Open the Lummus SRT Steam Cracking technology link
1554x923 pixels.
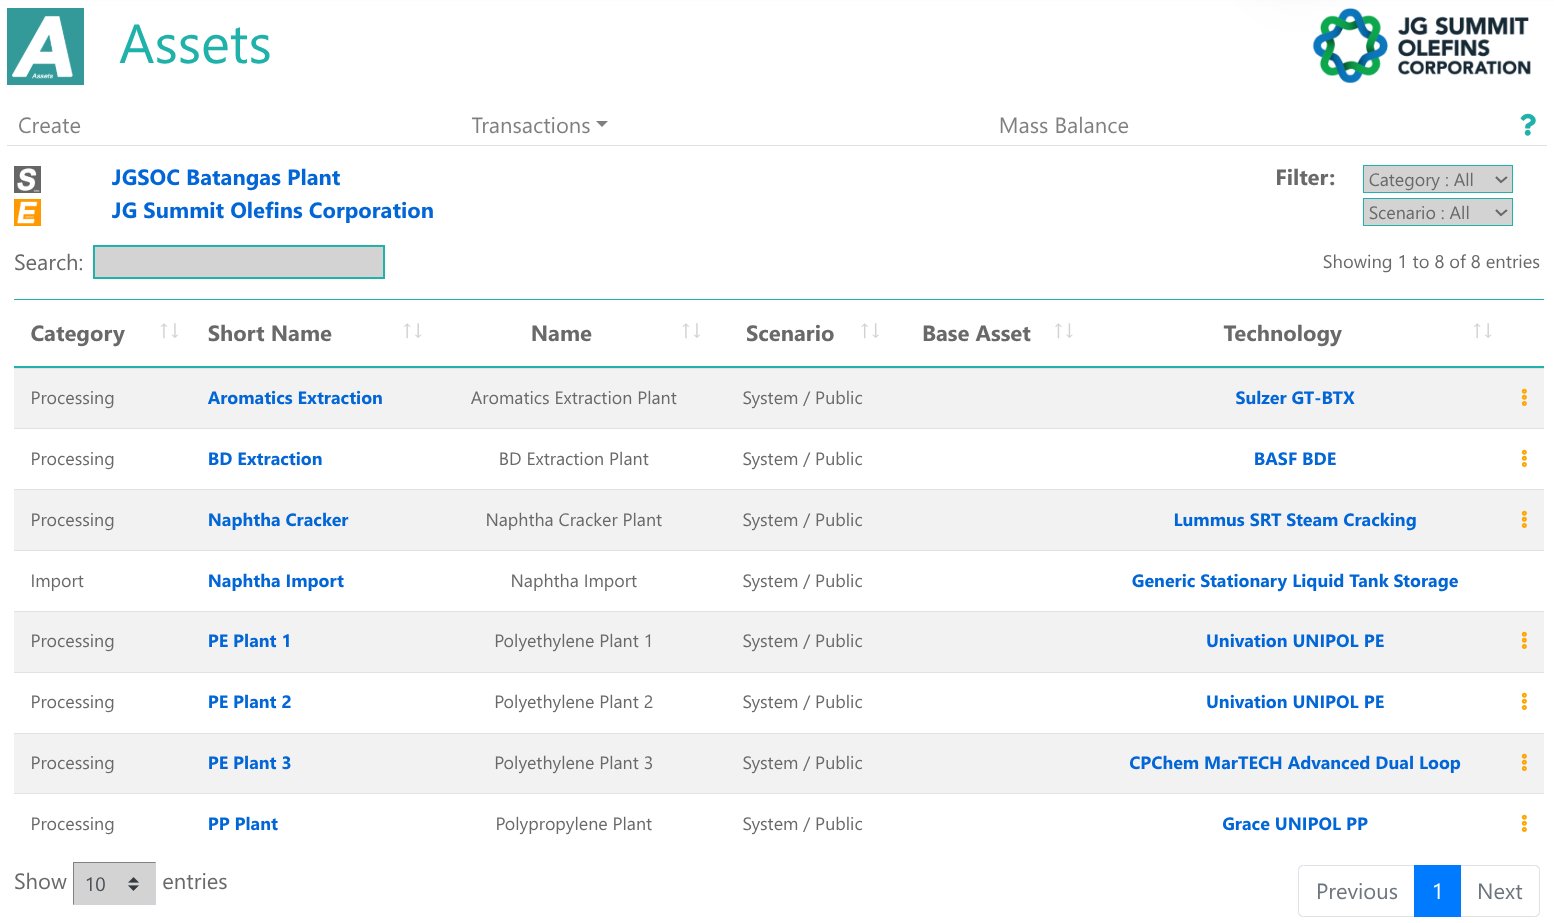[1294, 520]
